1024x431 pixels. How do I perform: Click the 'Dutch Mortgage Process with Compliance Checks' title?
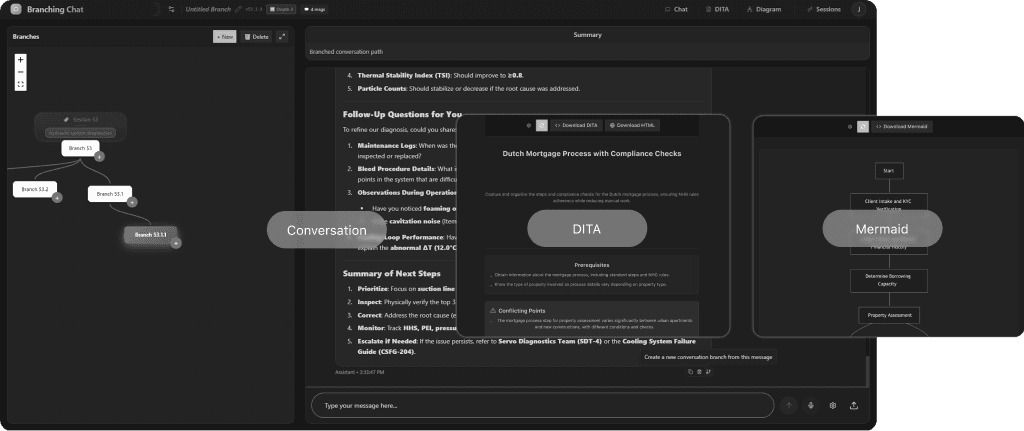click(592, 153)
